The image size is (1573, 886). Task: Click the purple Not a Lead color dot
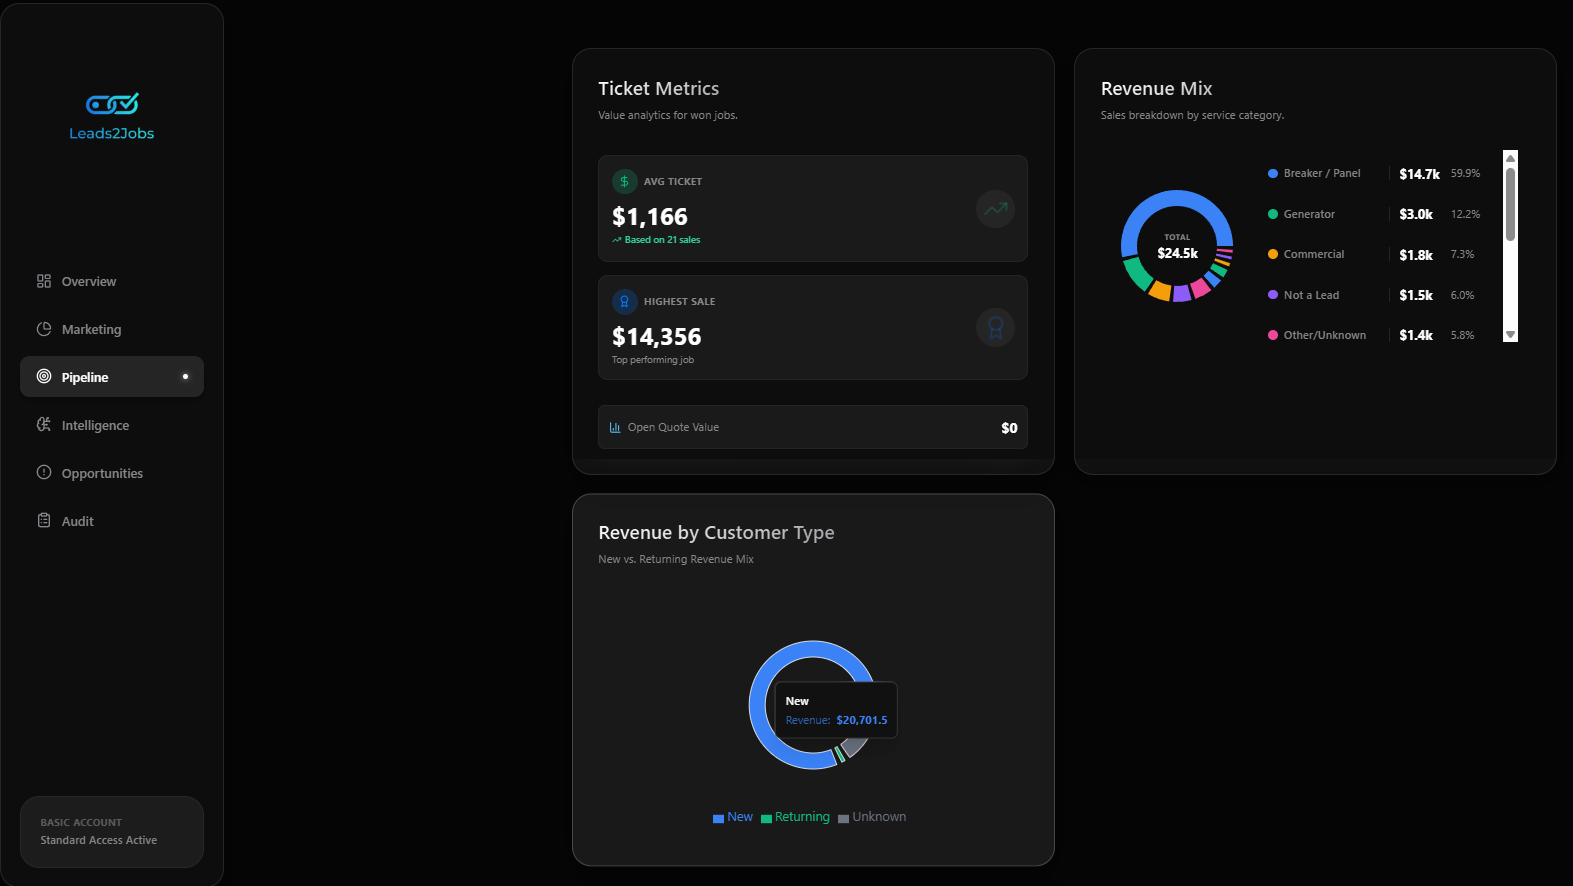1273,295
